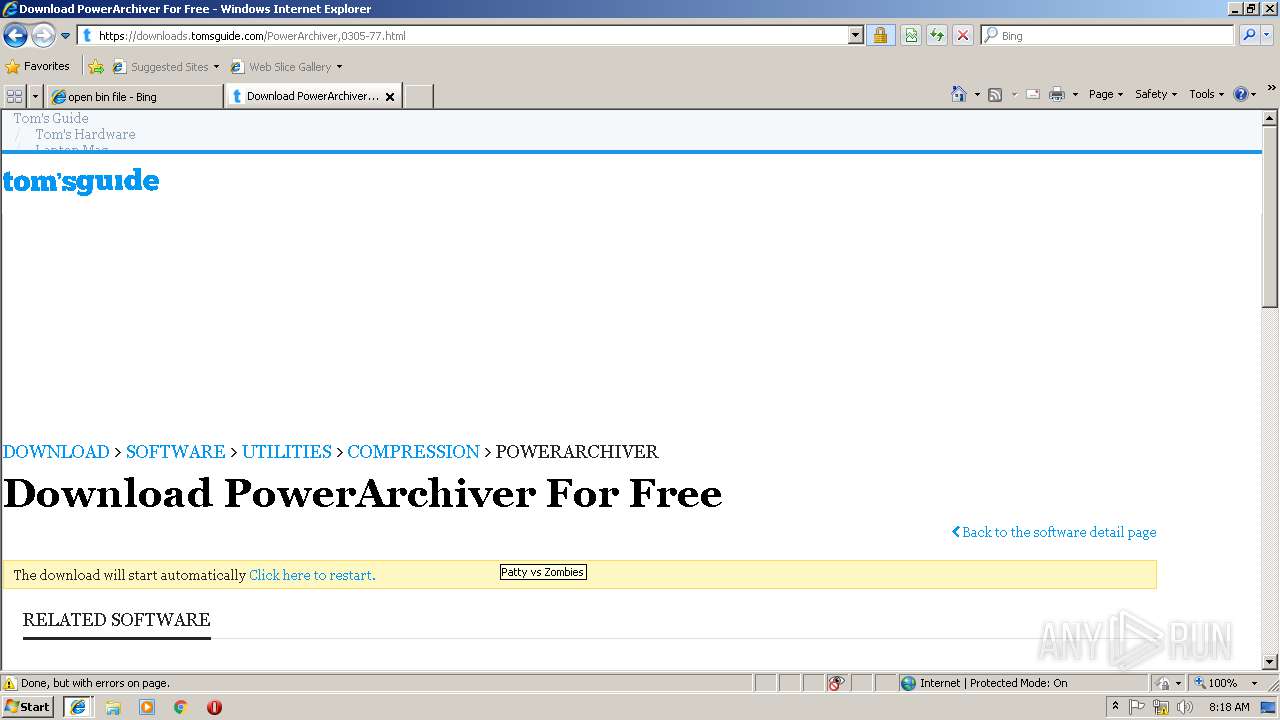Click the status bar page error warning icon

point(10,683)
